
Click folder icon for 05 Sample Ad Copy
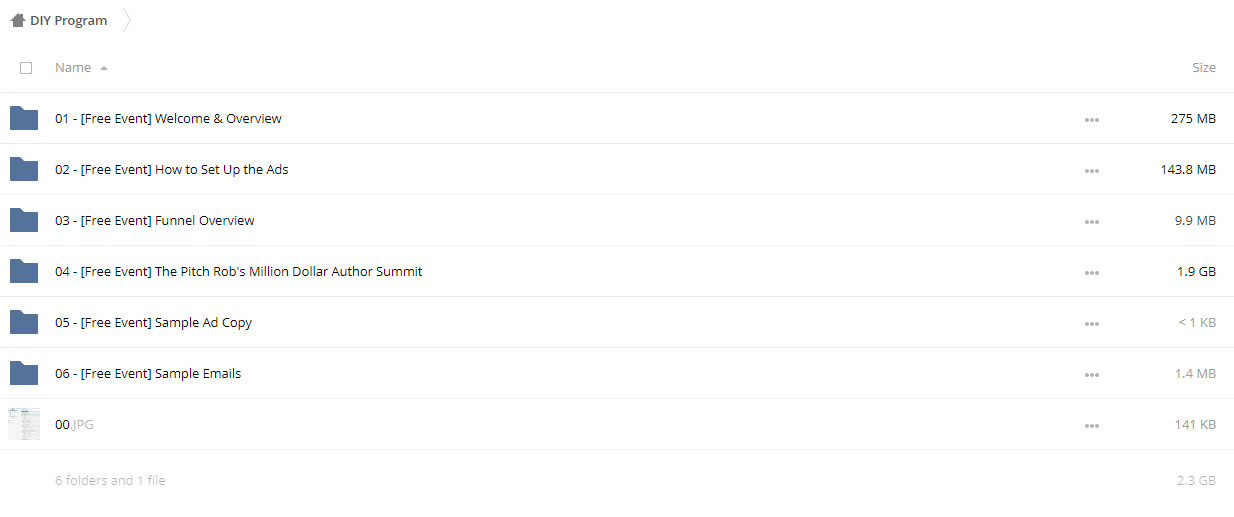click(24, 322)
